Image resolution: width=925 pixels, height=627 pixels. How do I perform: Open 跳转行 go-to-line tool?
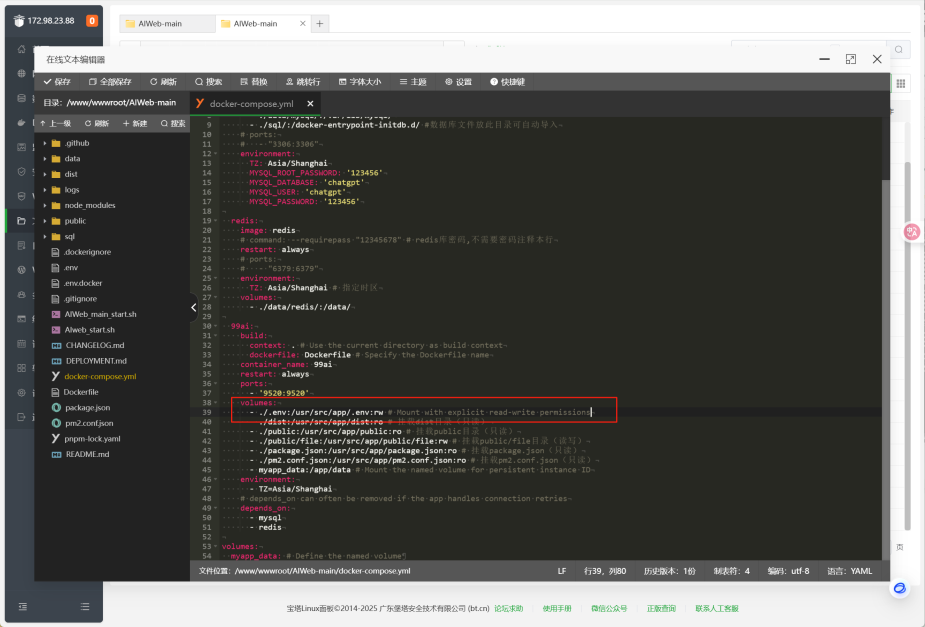(x=303, y=82)
